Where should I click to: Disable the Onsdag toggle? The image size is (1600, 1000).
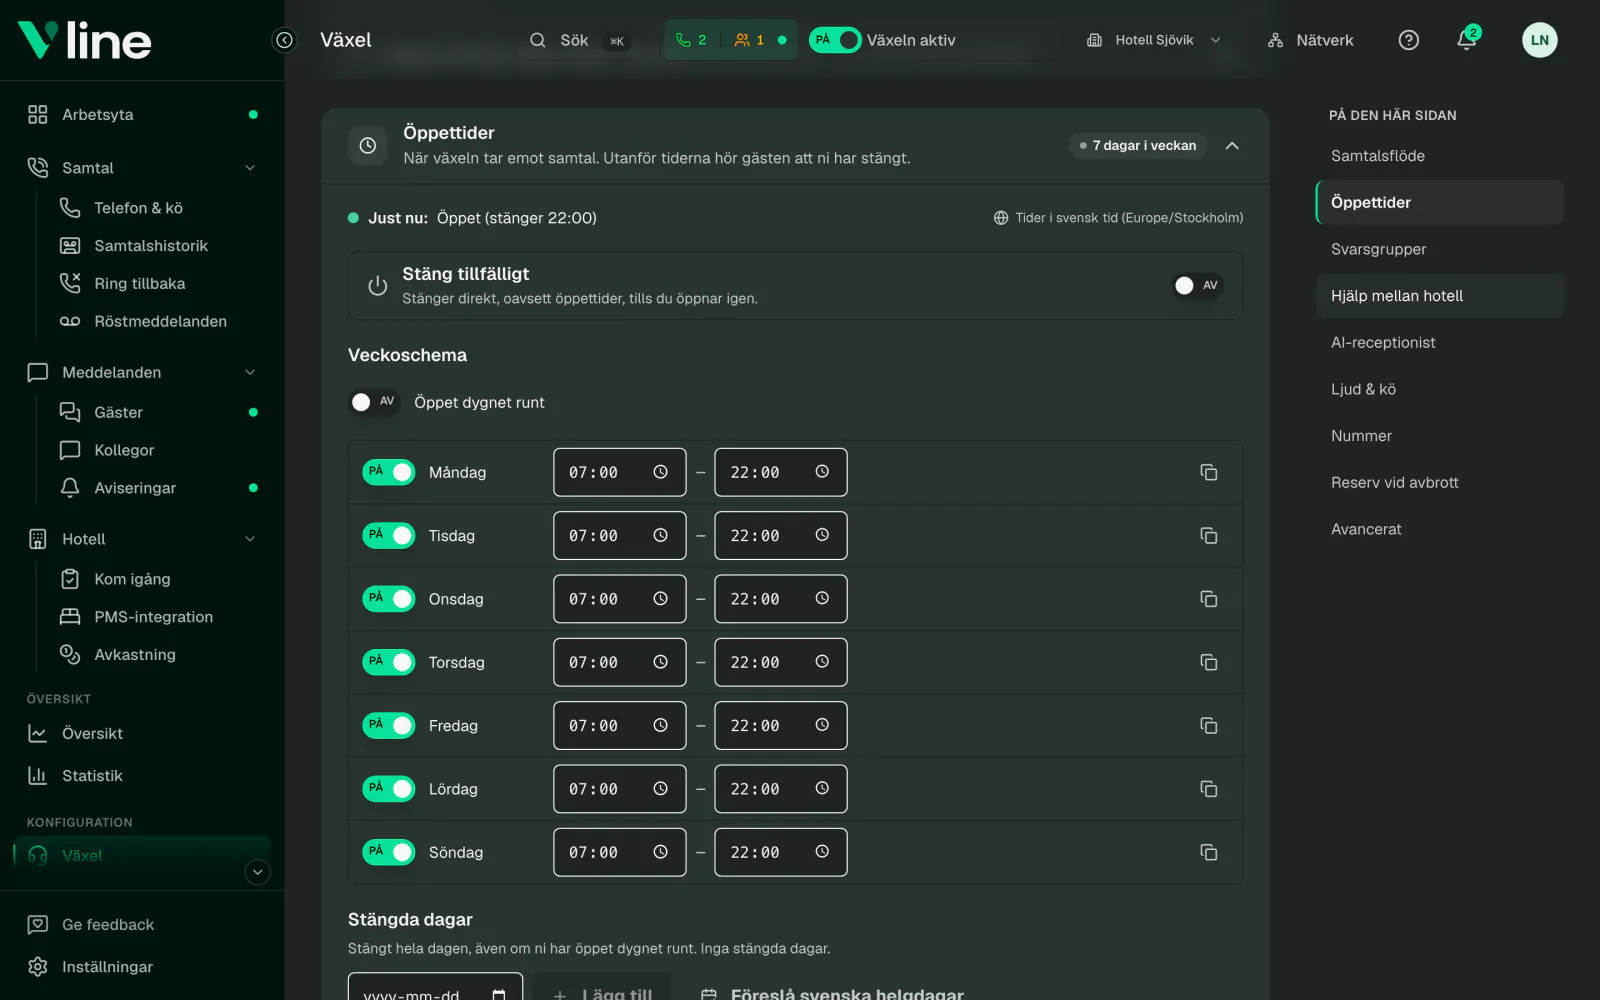pos(388,598)
